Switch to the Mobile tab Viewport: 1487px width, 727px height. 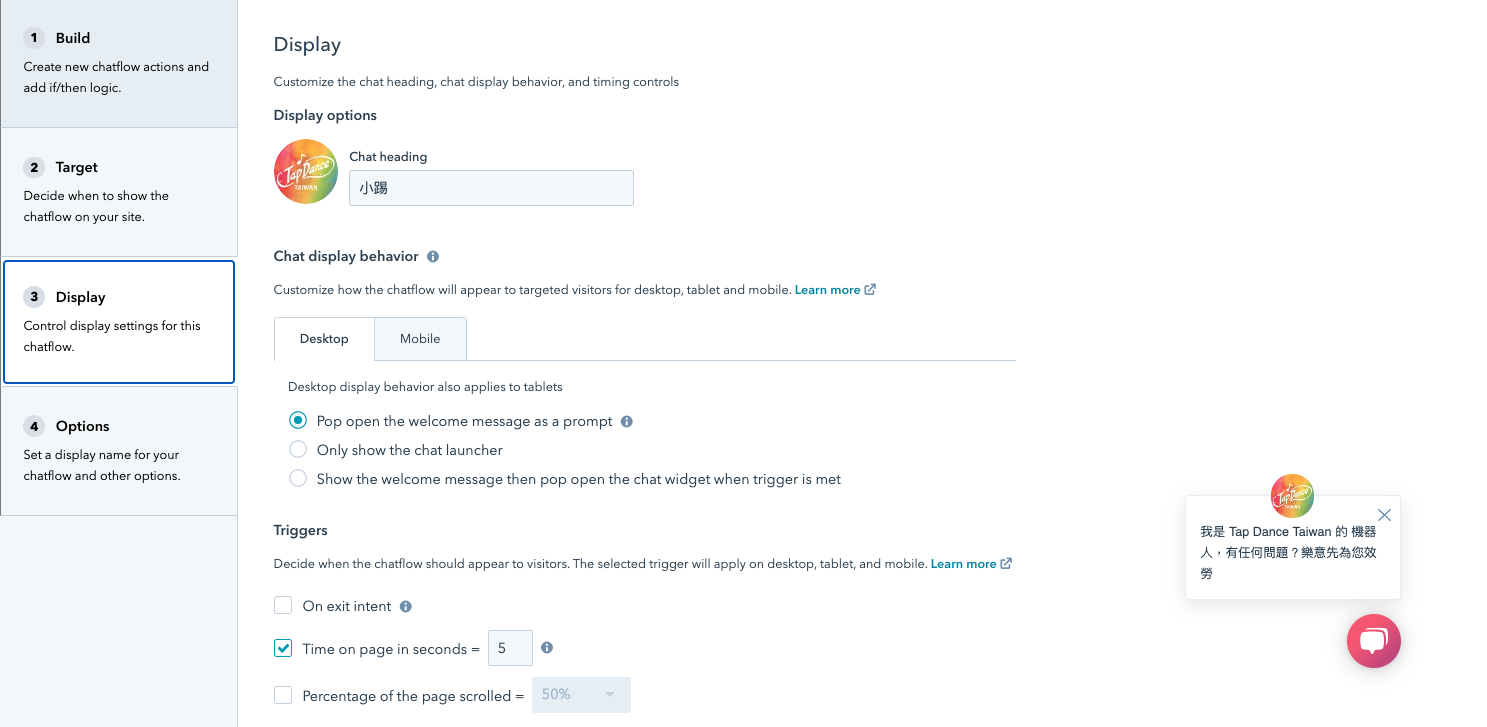(420, 339)
